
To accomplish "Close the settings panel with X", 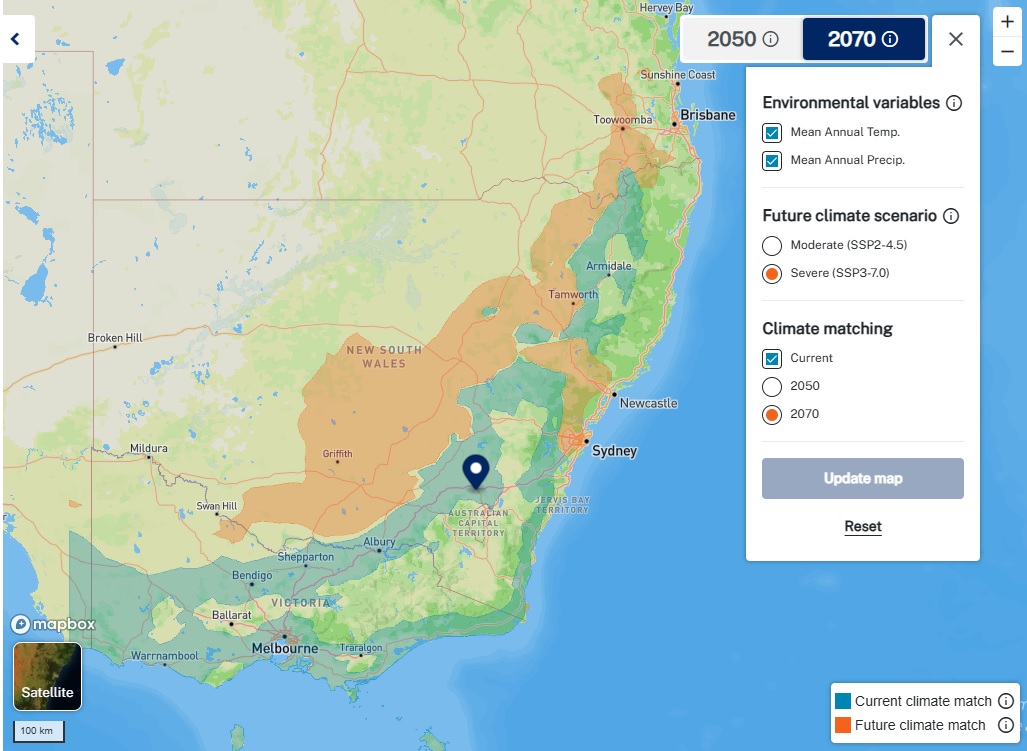I will point(955,39).
